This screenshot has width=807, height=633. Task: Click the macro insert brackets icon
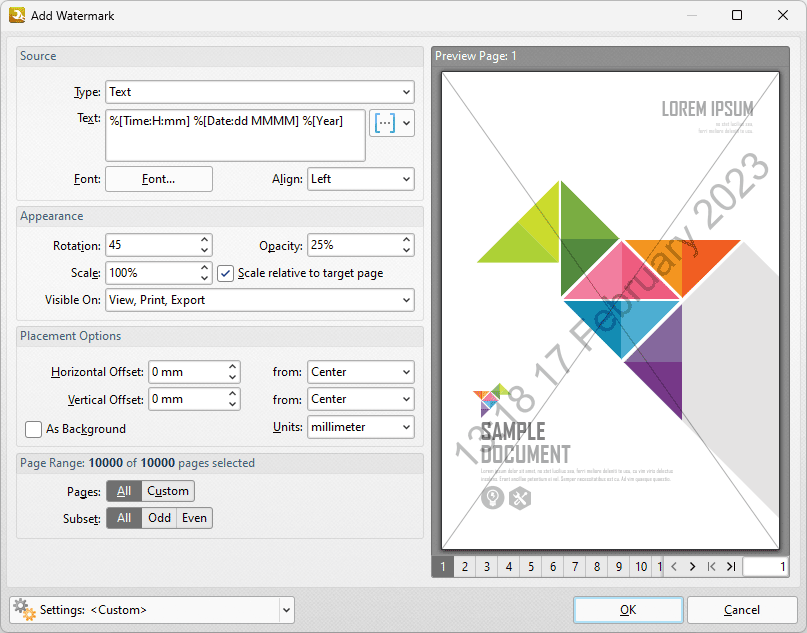(384, 123)
